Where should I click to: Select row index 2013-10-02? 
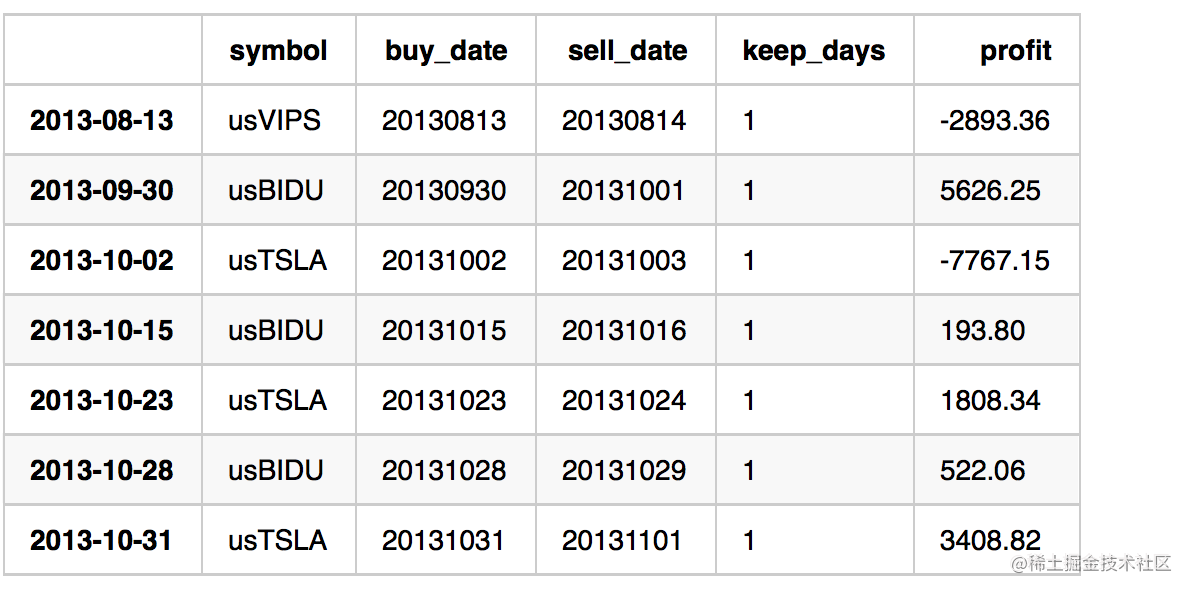point(102,261)
